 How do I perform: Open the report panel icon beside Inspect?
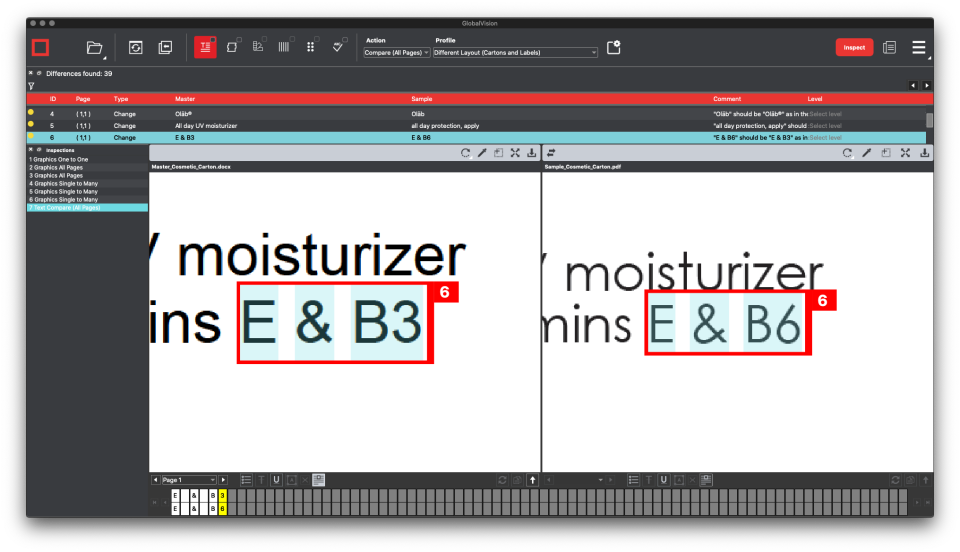[x=890, y=47]
